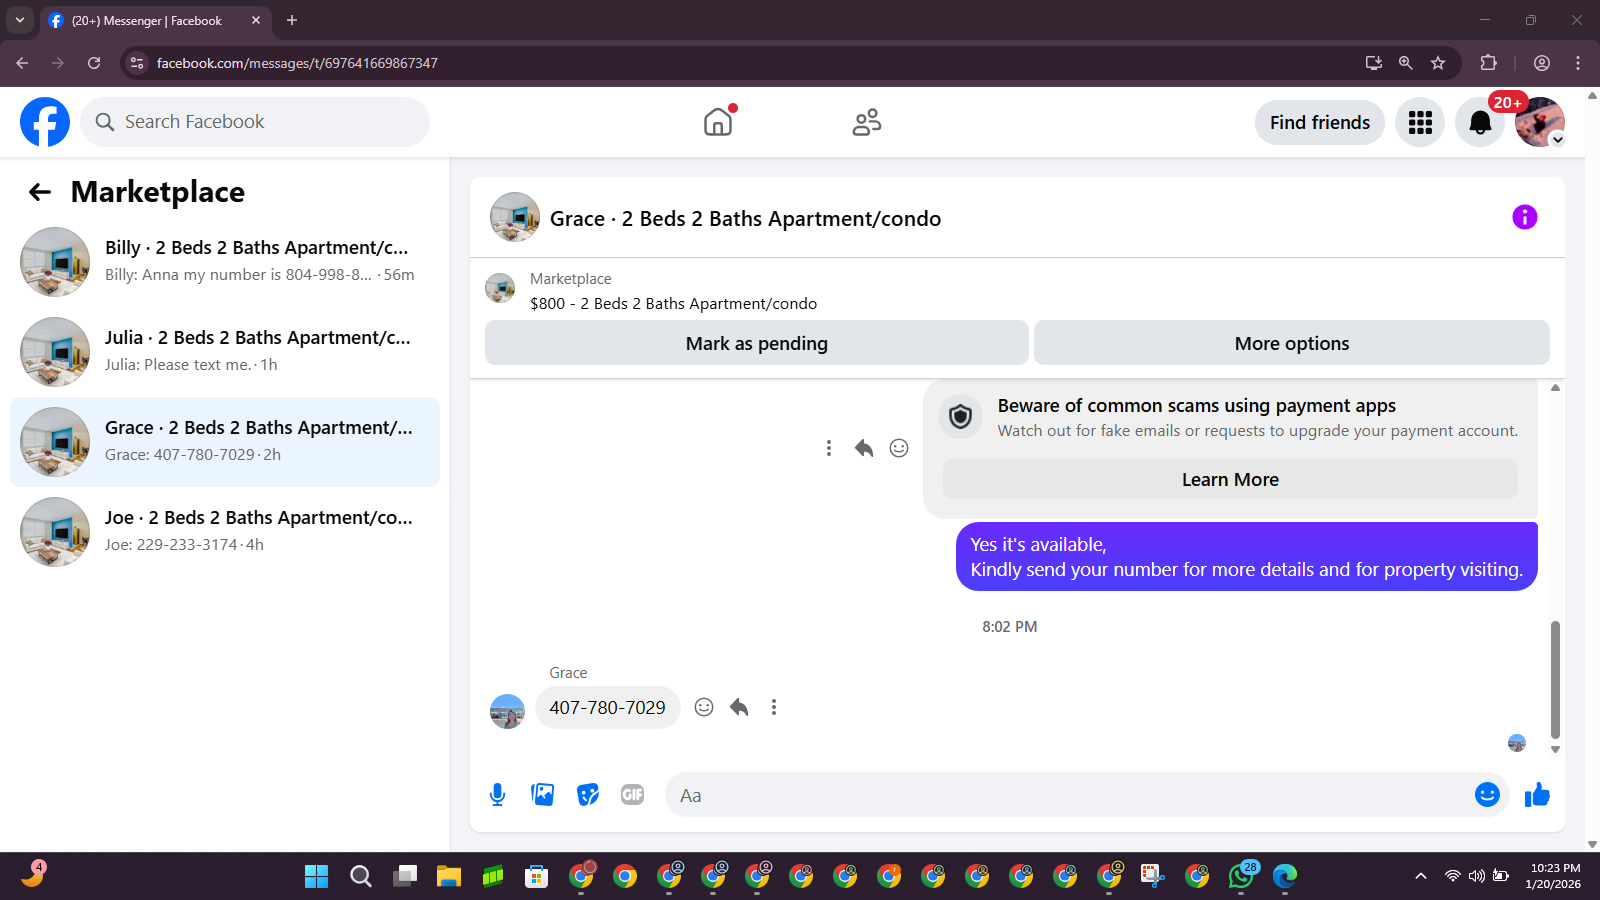The image size is (1600, 900).
Task: Click the Search Facebook field
Action: 255,122
